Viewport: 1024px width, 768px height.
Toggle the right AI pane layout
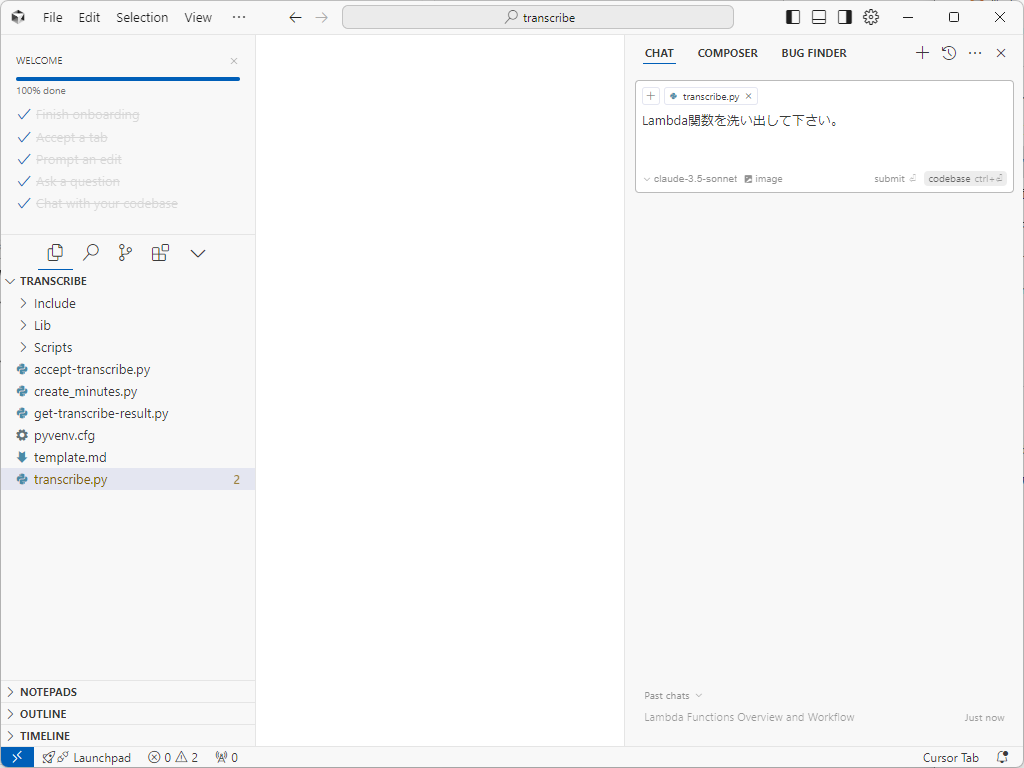coord(845,17)
